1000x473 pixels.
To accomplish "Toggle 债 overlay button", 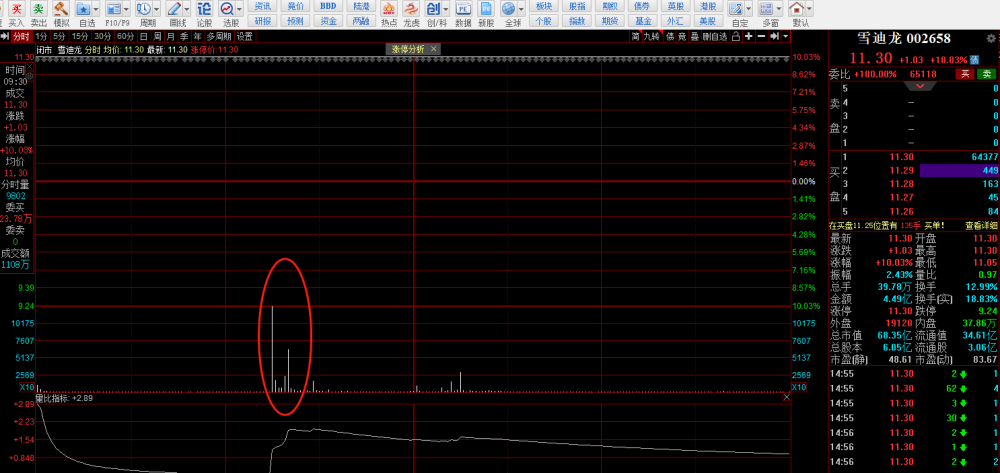I will 670,36.
